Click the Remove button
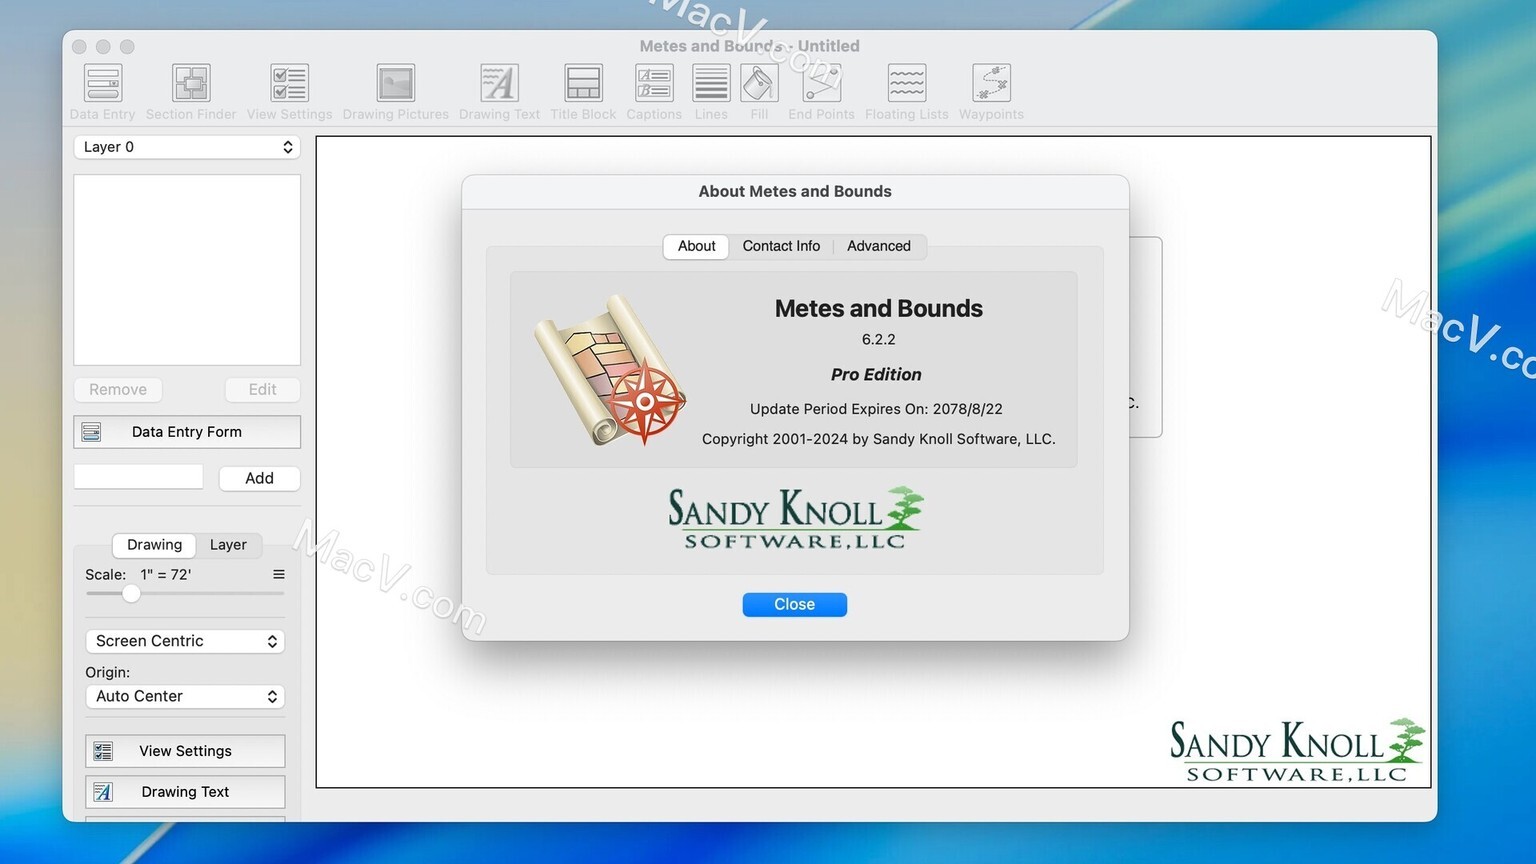 pyautogui.click(x=118, y=390)
